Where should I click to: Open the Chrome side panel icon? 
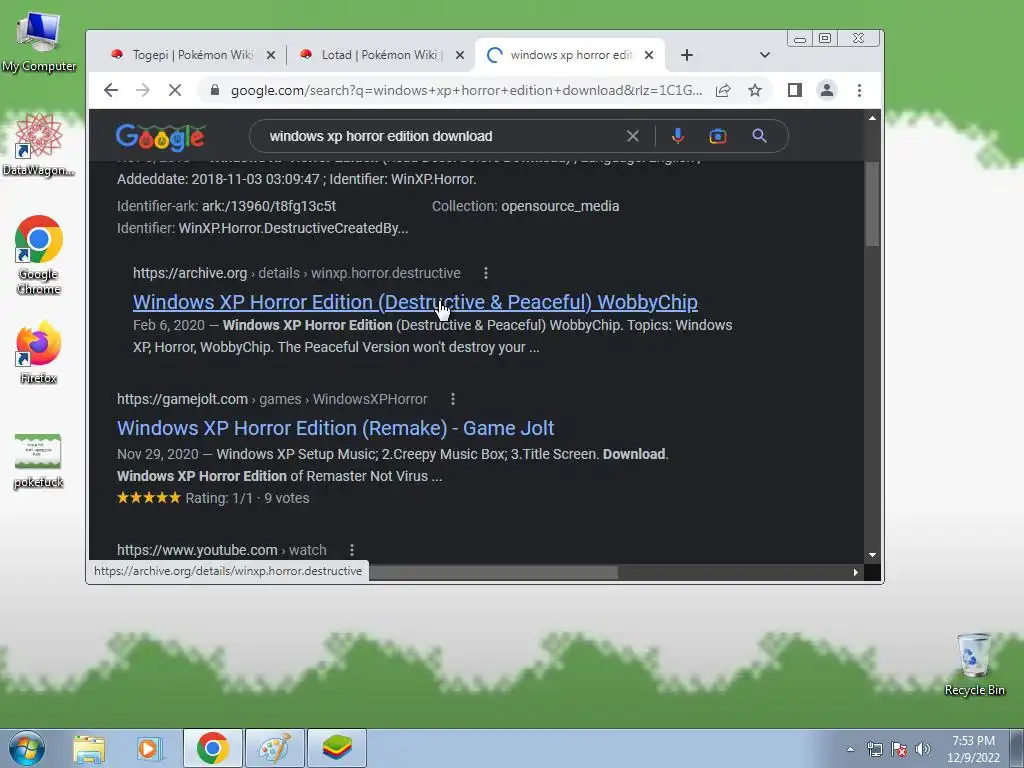click(794, 90)
